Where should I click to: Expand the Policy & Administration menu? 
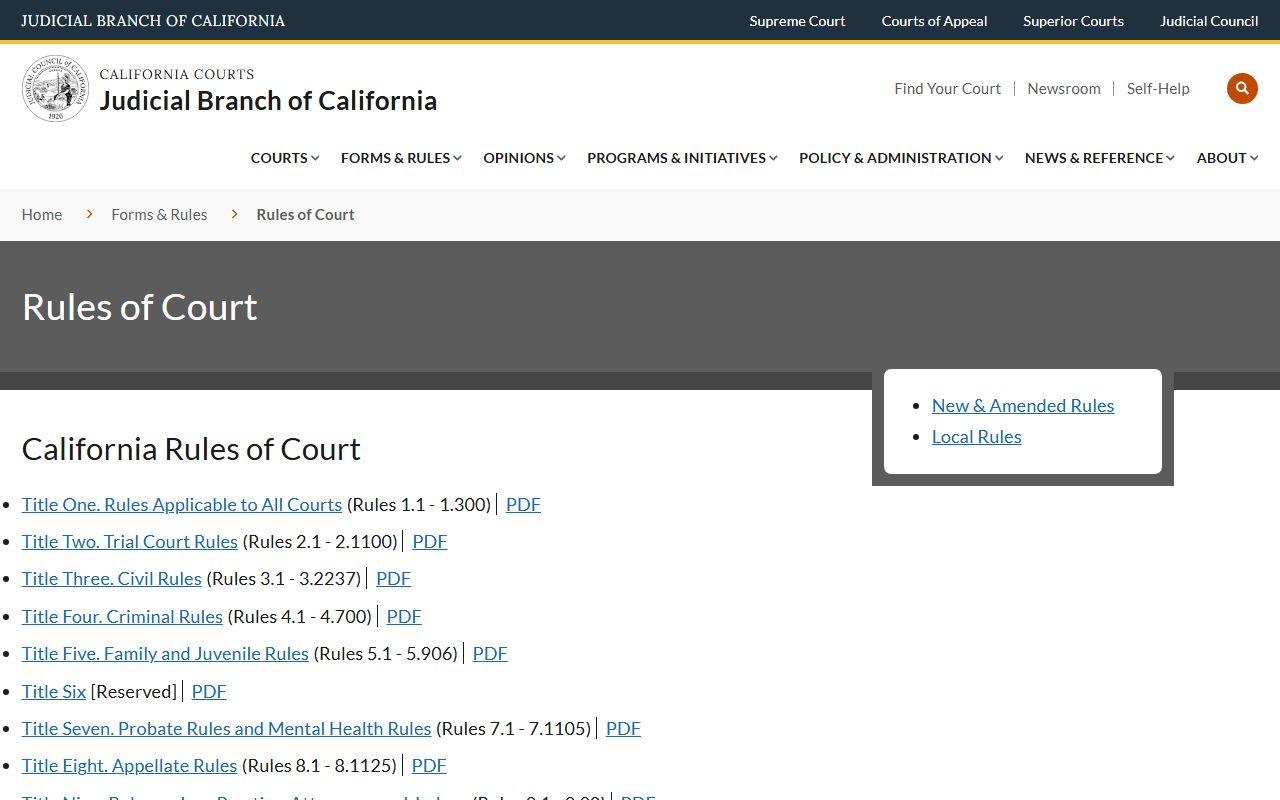(901, 158)
